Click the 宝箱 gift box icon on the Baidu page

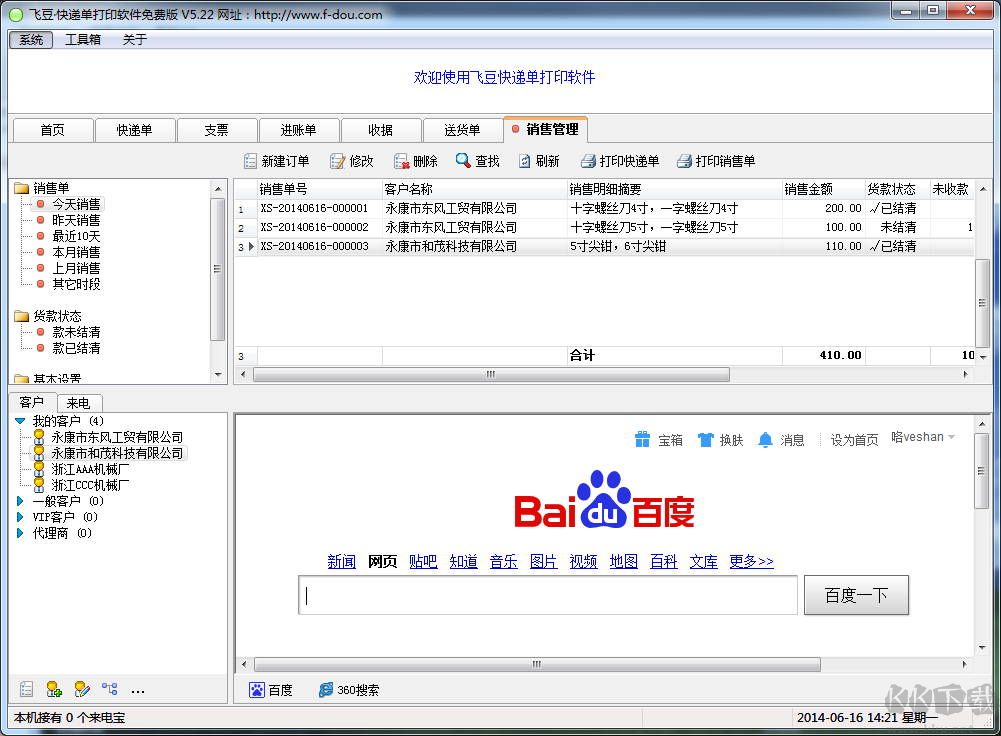[642, 440]
